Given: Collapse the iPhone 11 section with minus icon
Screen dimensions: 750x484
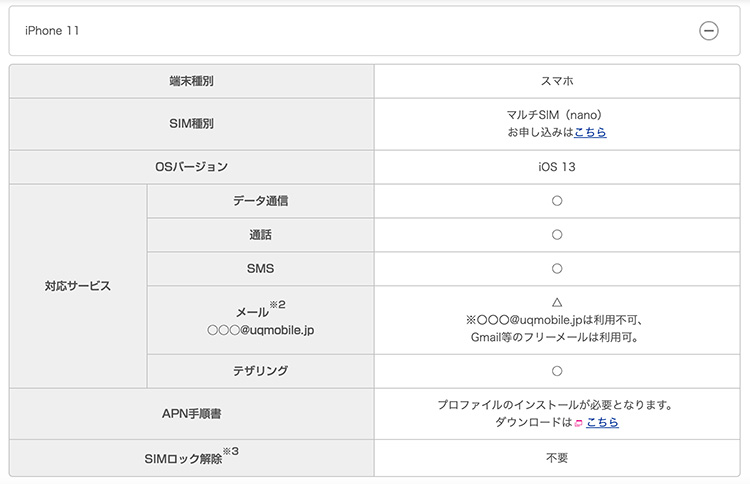Looking at the screenshot, I should 708,31.
